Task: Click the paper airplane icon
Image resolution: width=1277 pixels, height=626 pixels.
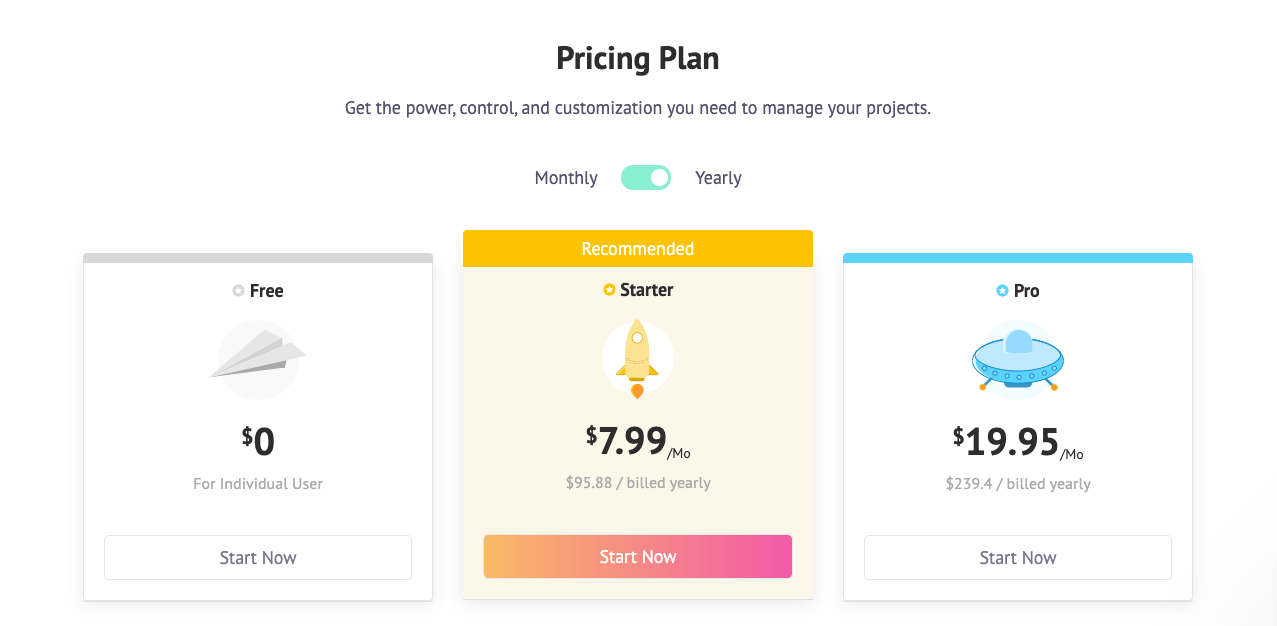Action: click(x=258, y=358)
